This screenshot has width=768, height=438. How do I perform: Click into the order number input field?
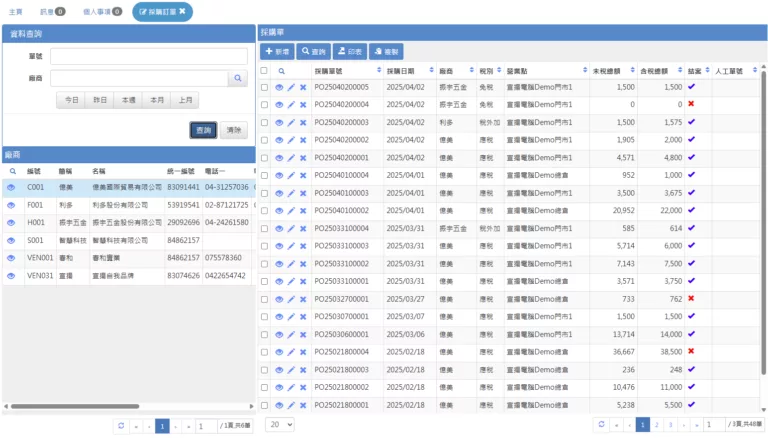[x=149, y=56]
